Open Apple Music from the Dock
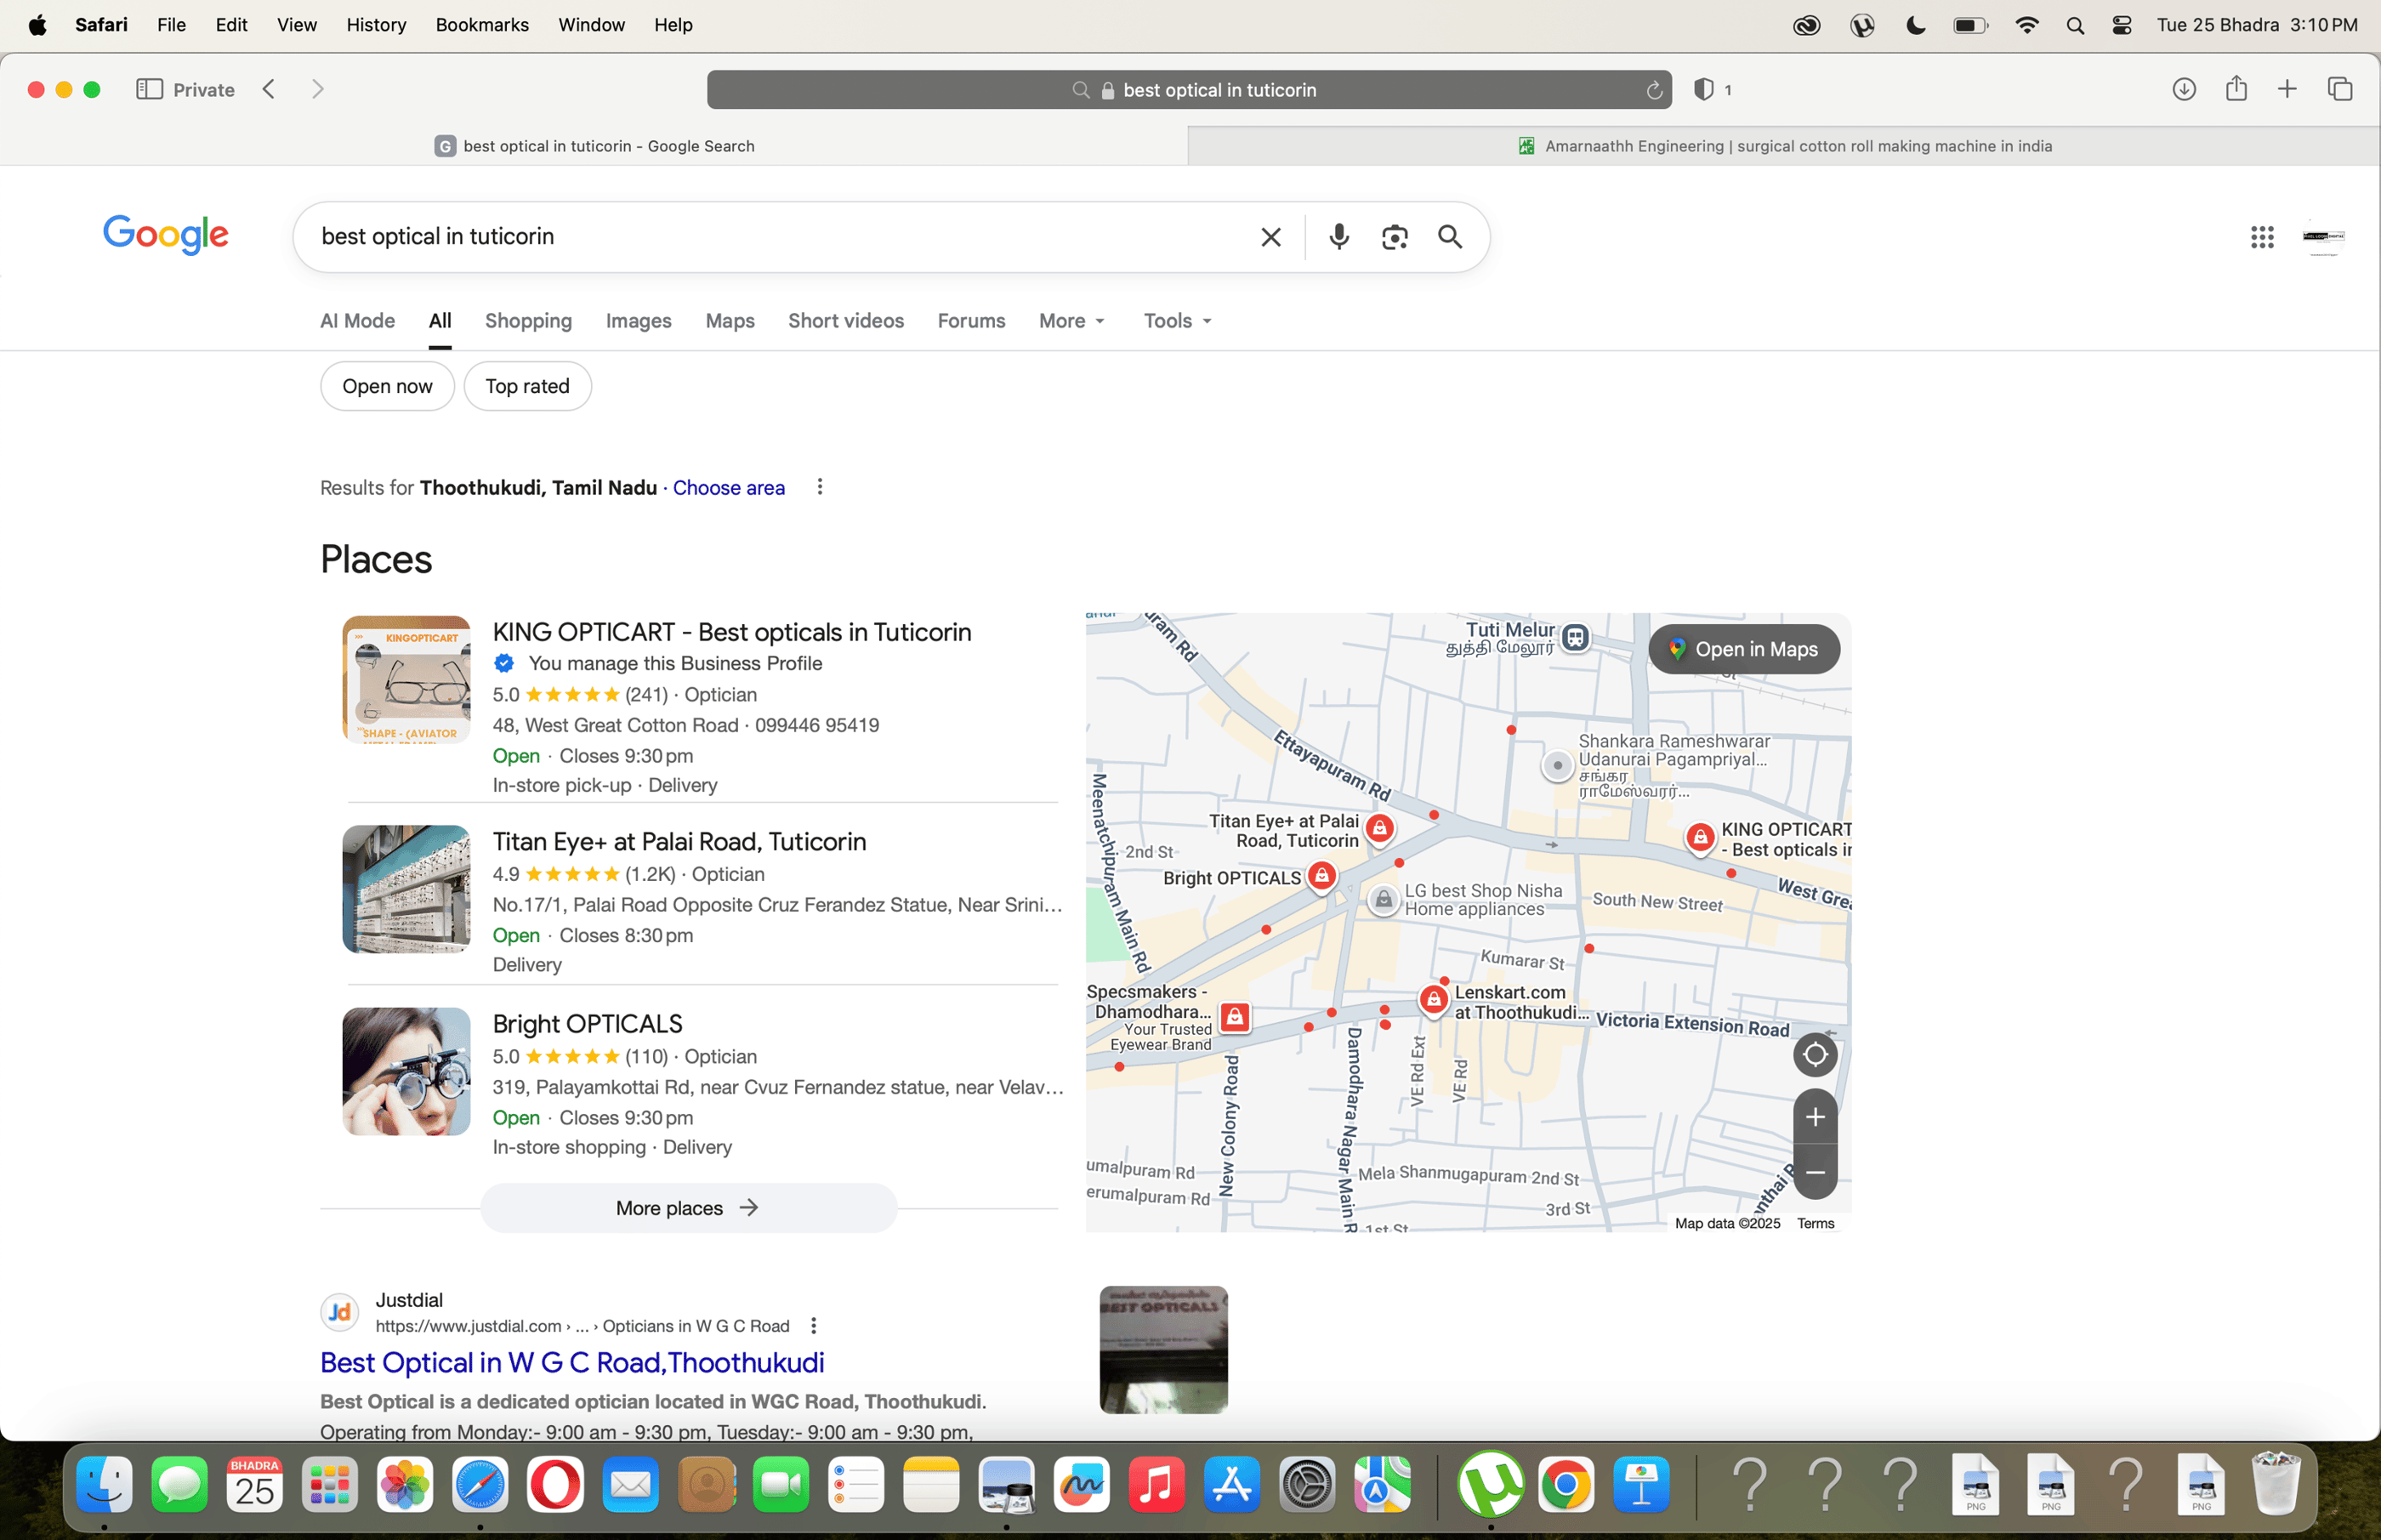 (x=1156, y=1486)
